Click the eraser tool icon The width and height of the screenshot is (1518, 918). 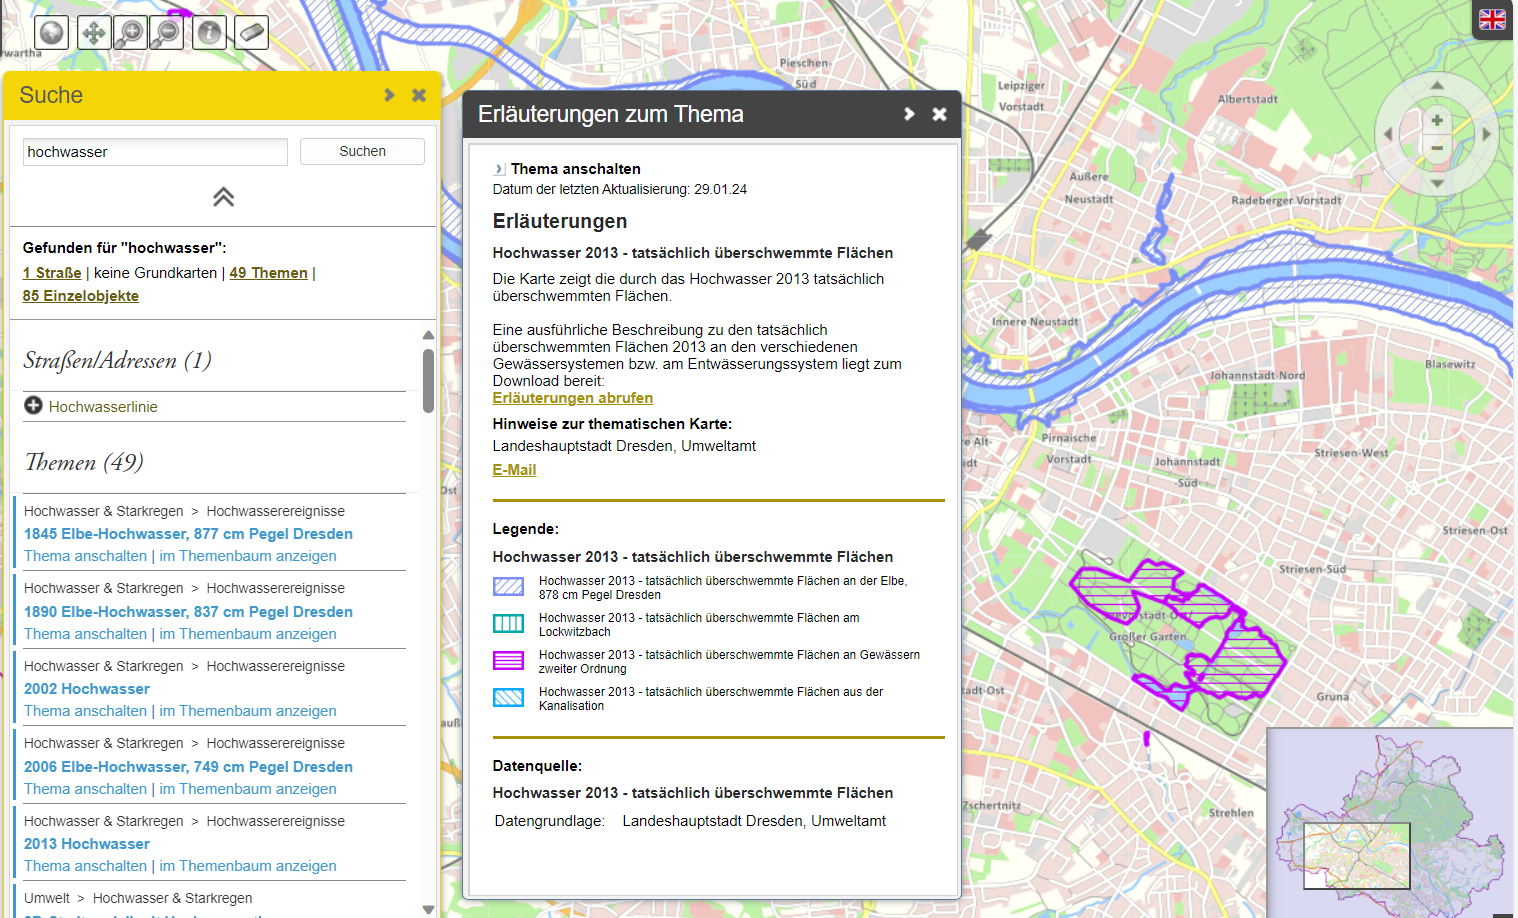pos(251,33)
